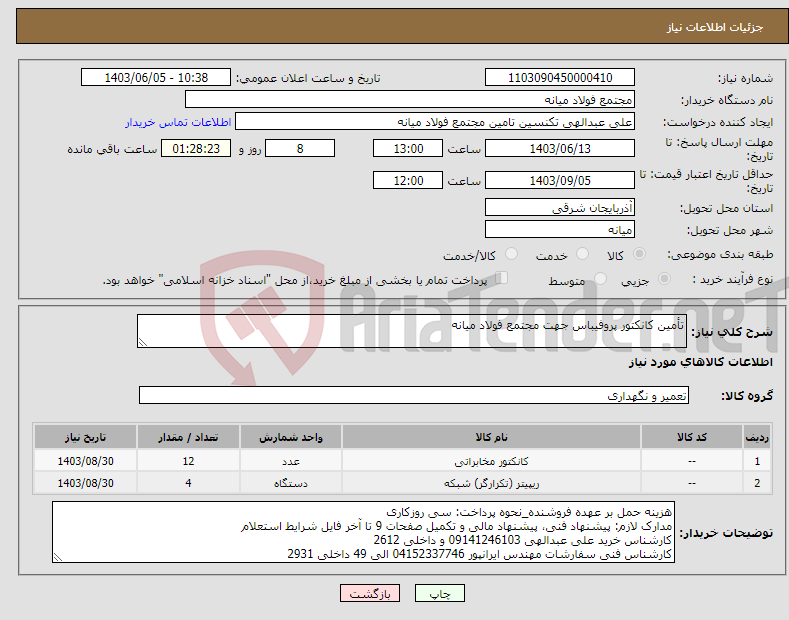Click price validity date 1403/09/05 field
Viewport: 789px width, 620px height.
[560, 180]
